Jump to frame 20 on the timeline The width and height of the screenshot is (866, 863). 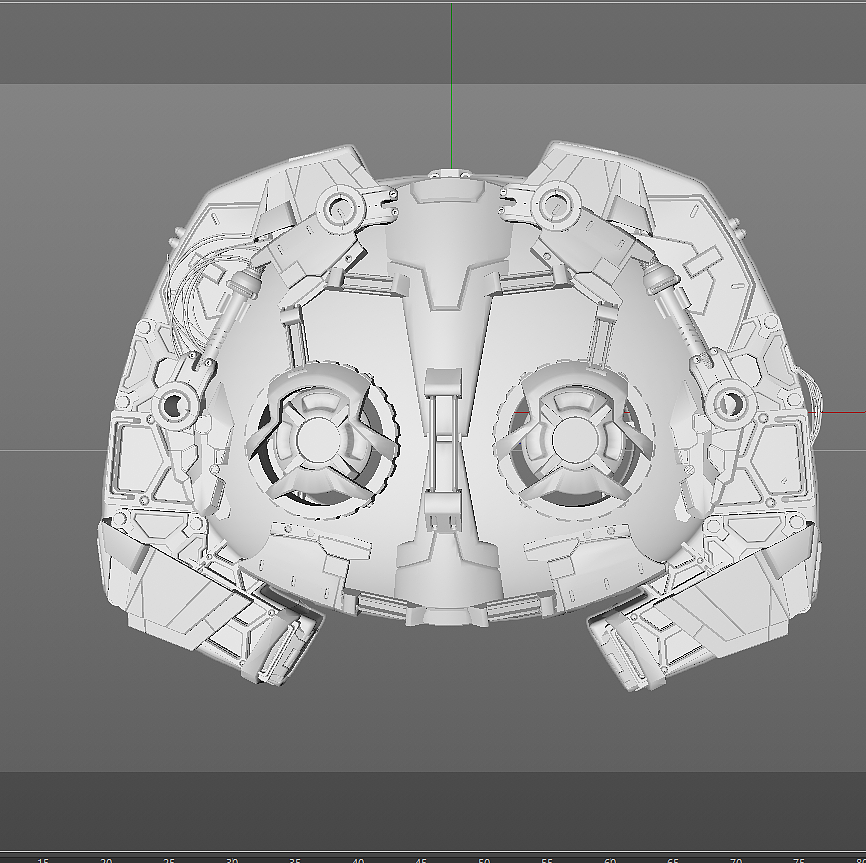[x=106, y=860]
